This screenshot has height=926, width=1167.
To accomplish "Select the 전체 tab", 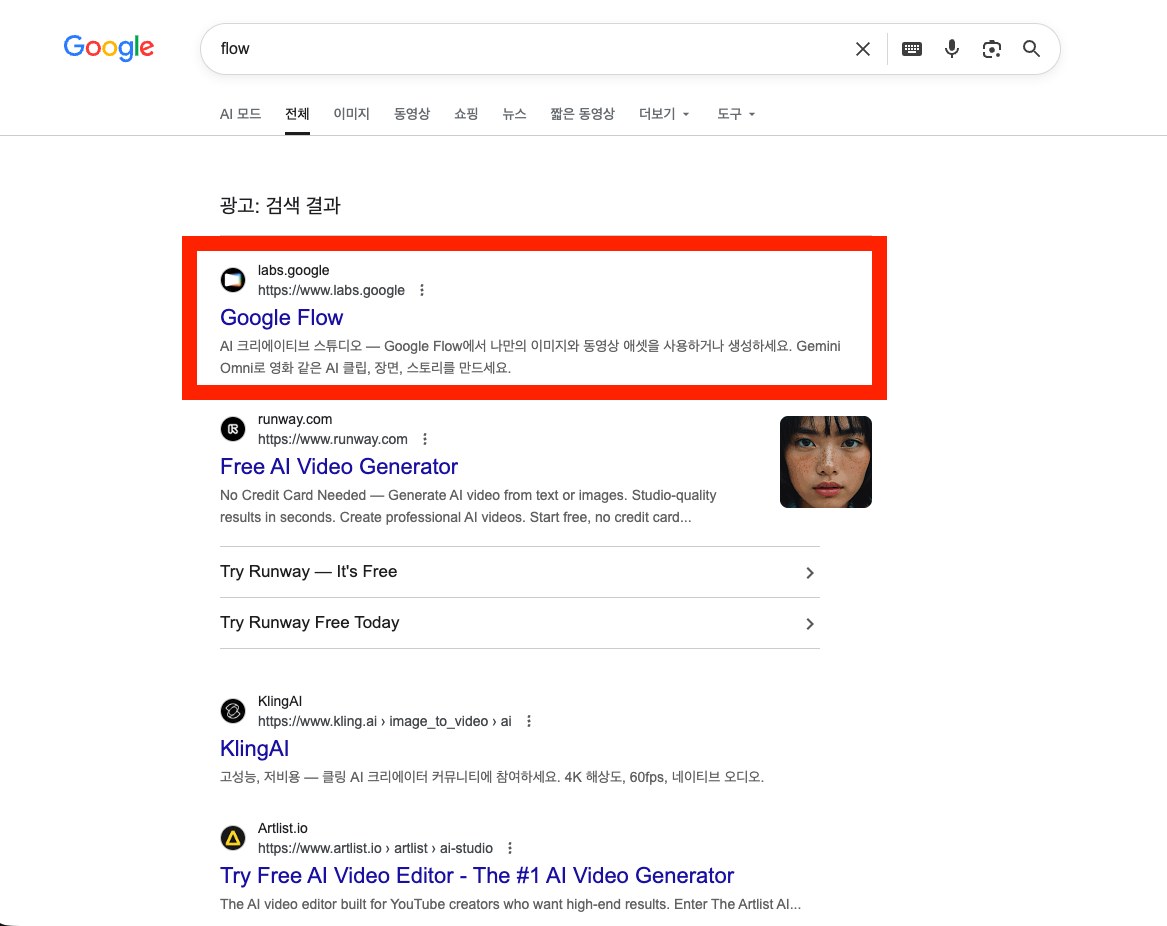I will click(x=297, y=114).
